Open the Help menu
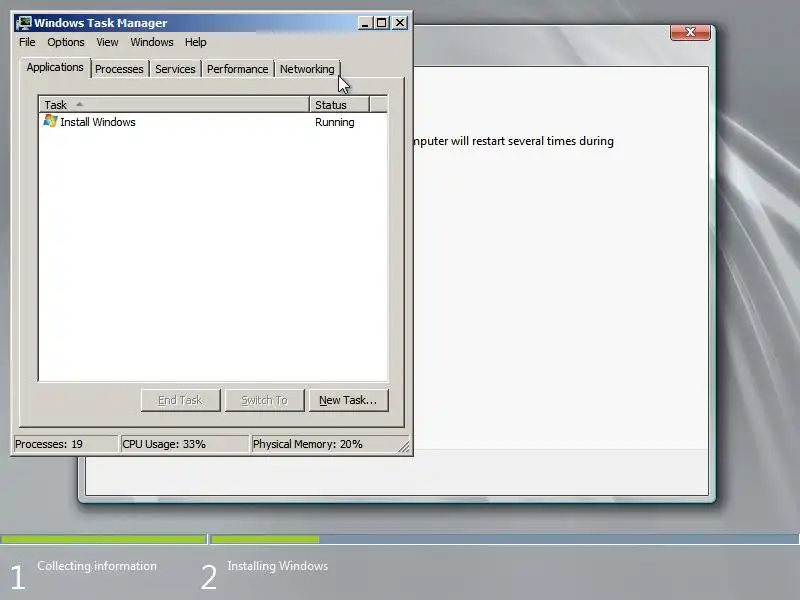 click(x=195, y=42)
